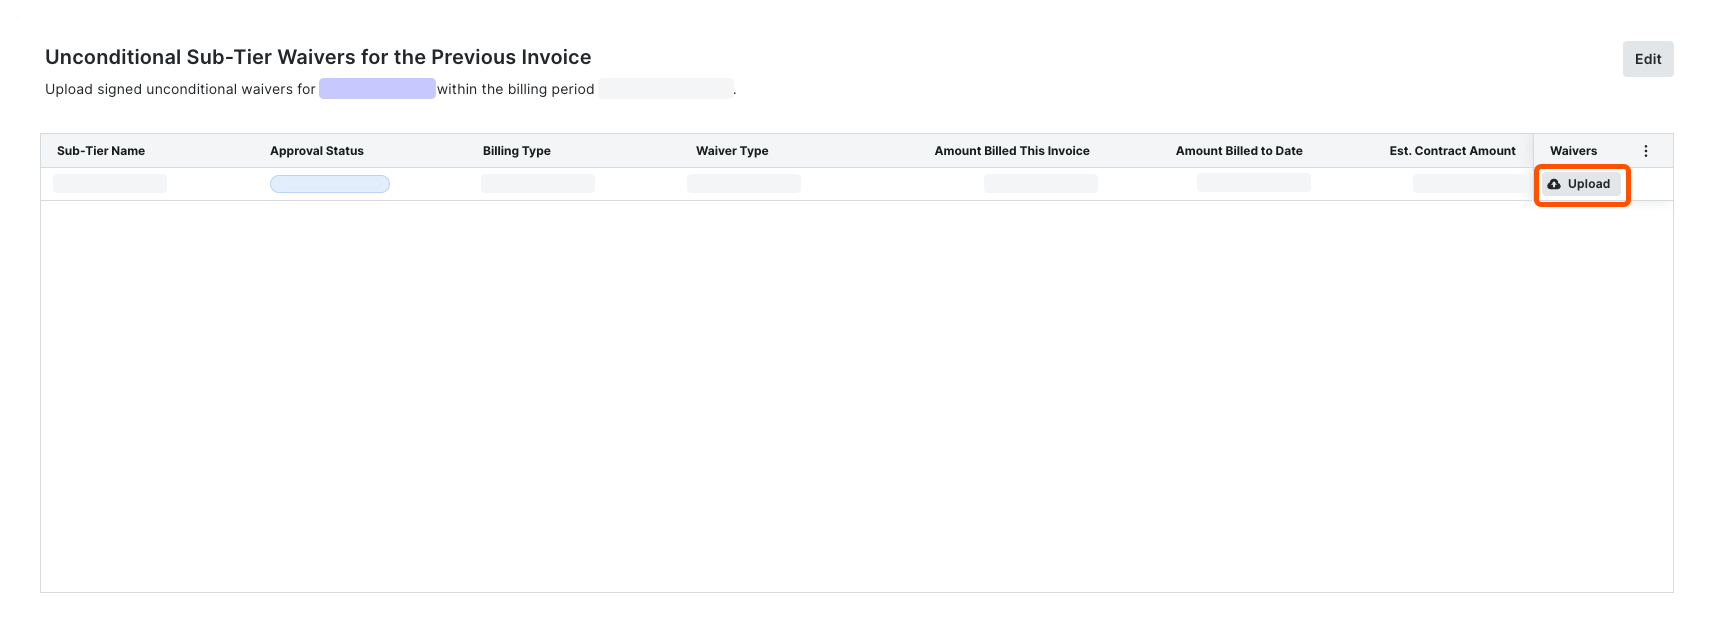Upload a waiver for the sub-tier row

click(x=1581, y=184)
